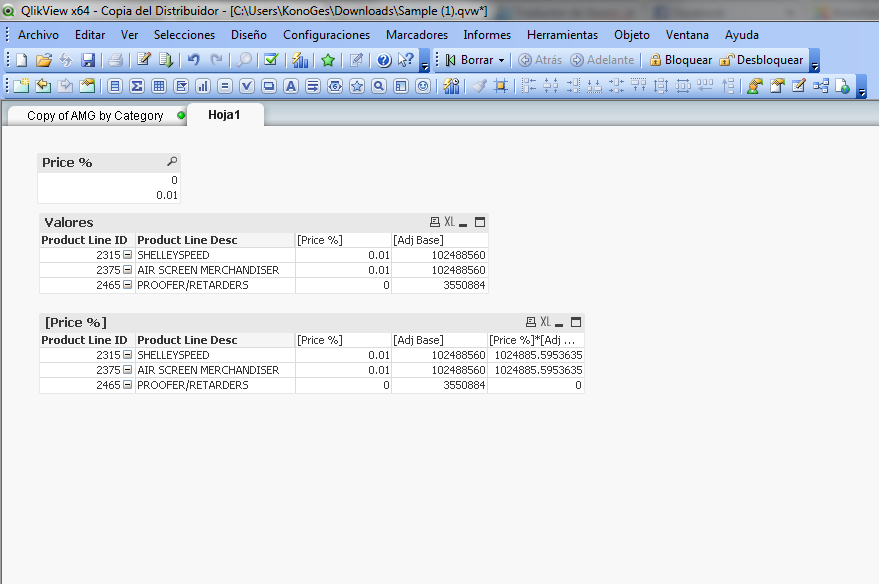Collapse row 2465 in Valores table

point(128,285)
